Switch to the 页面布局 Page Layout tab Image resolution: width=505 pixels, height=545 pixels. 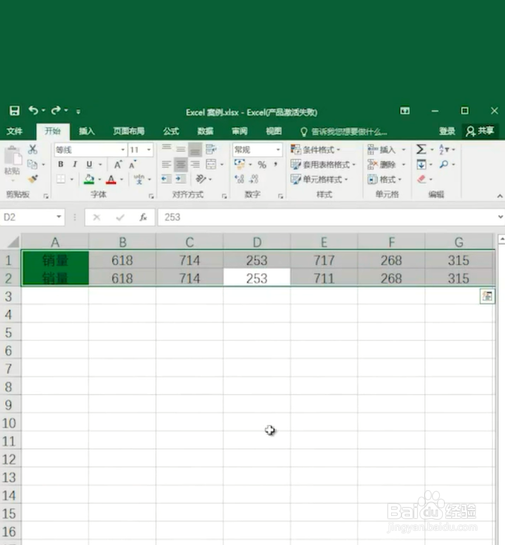point(129,131)
